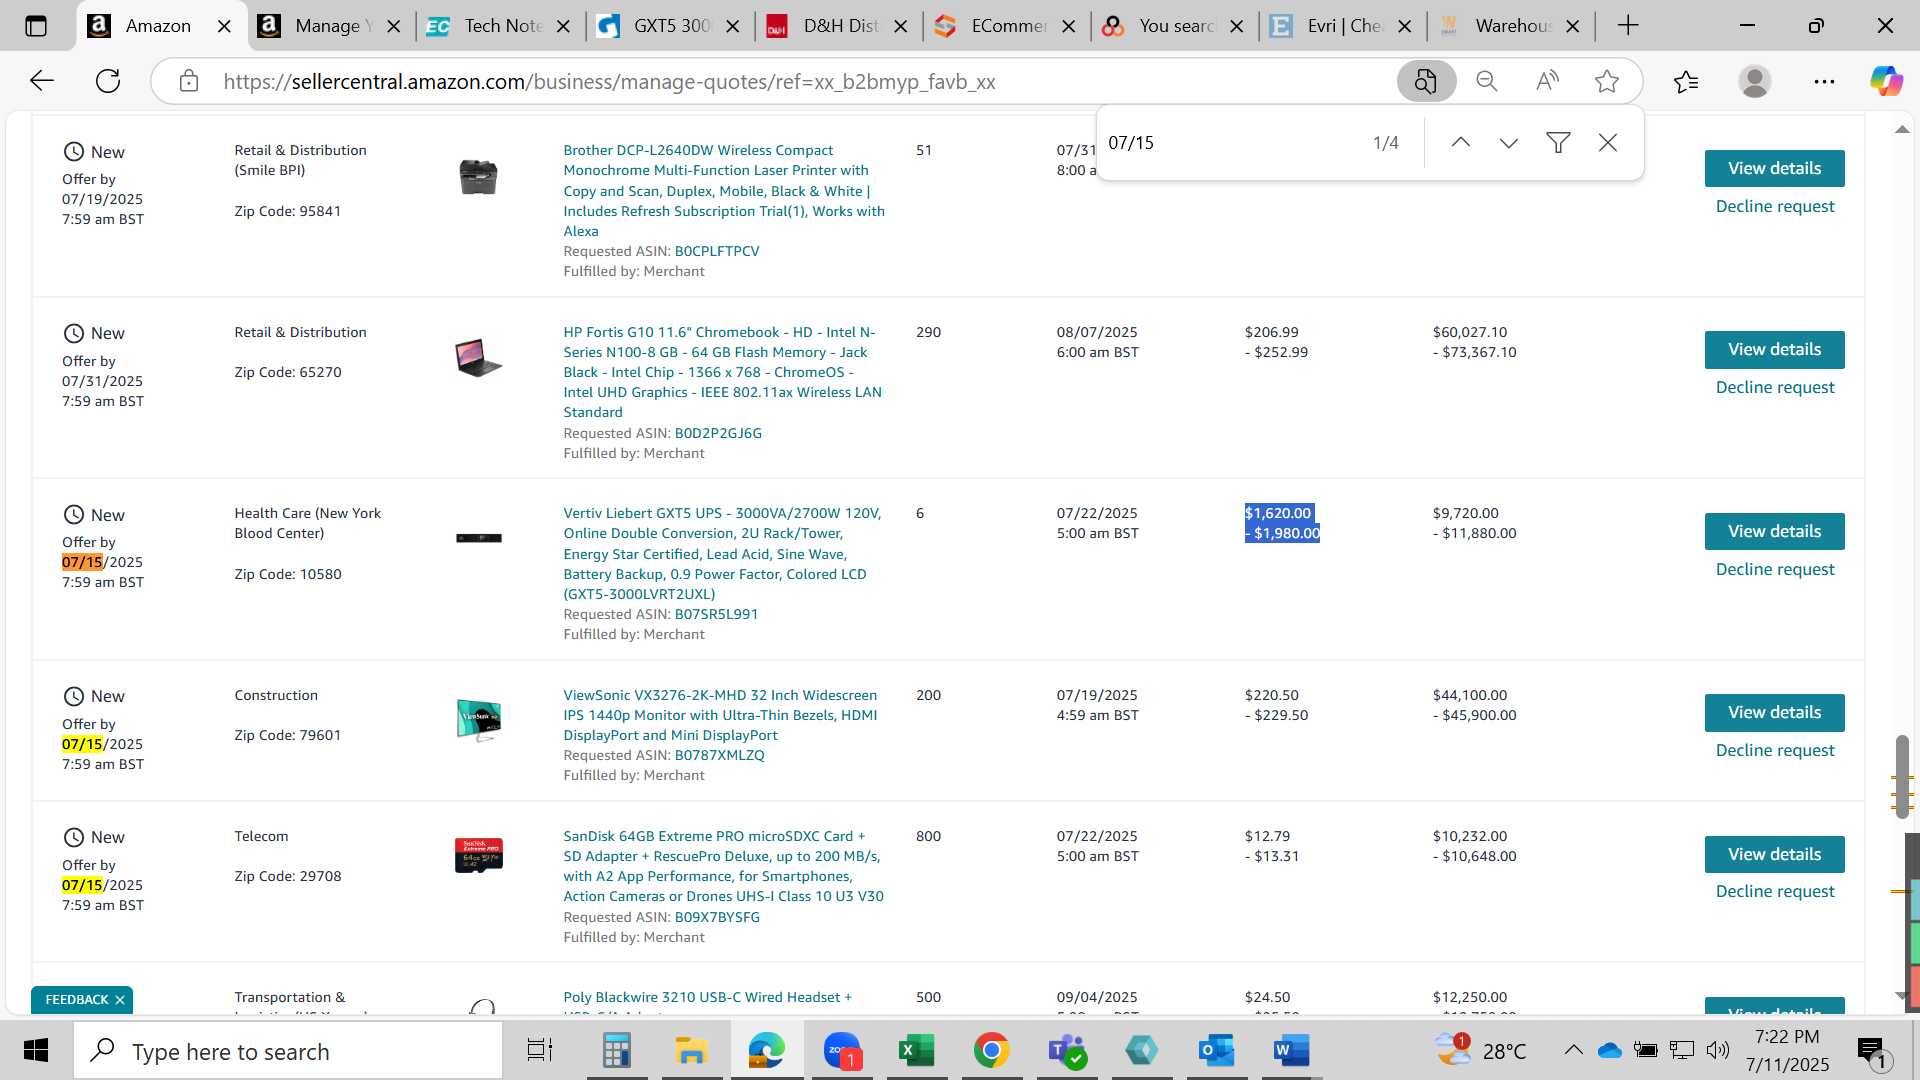
Task: Open the zoom out magnifier icon
Action: point(1487,81)
